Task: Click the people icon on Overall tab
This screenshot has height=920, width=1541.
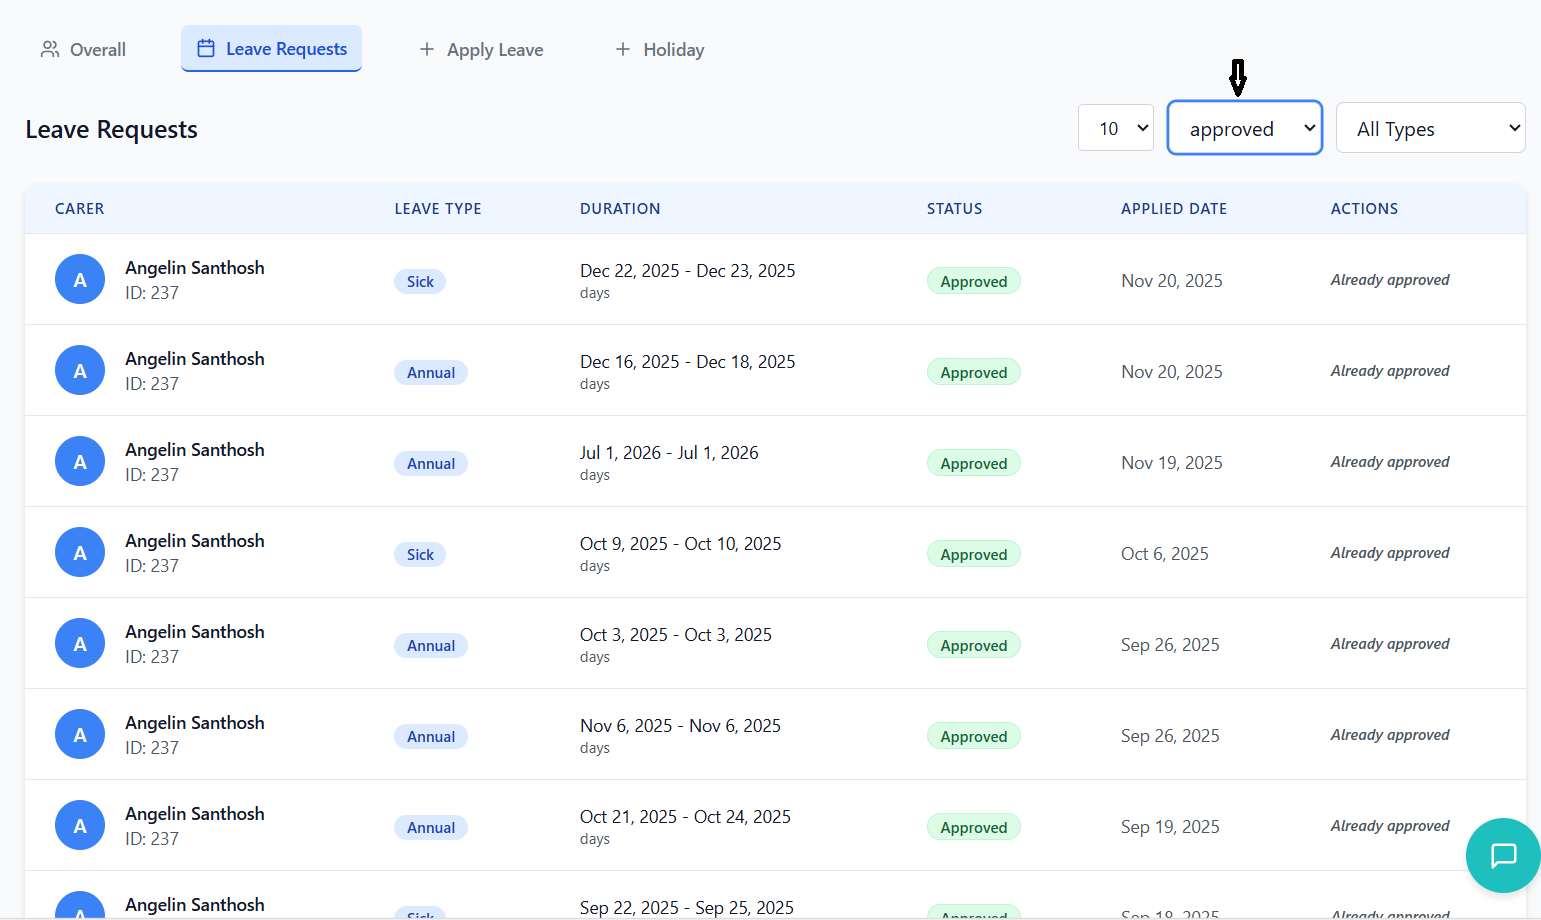Action: 50,50
